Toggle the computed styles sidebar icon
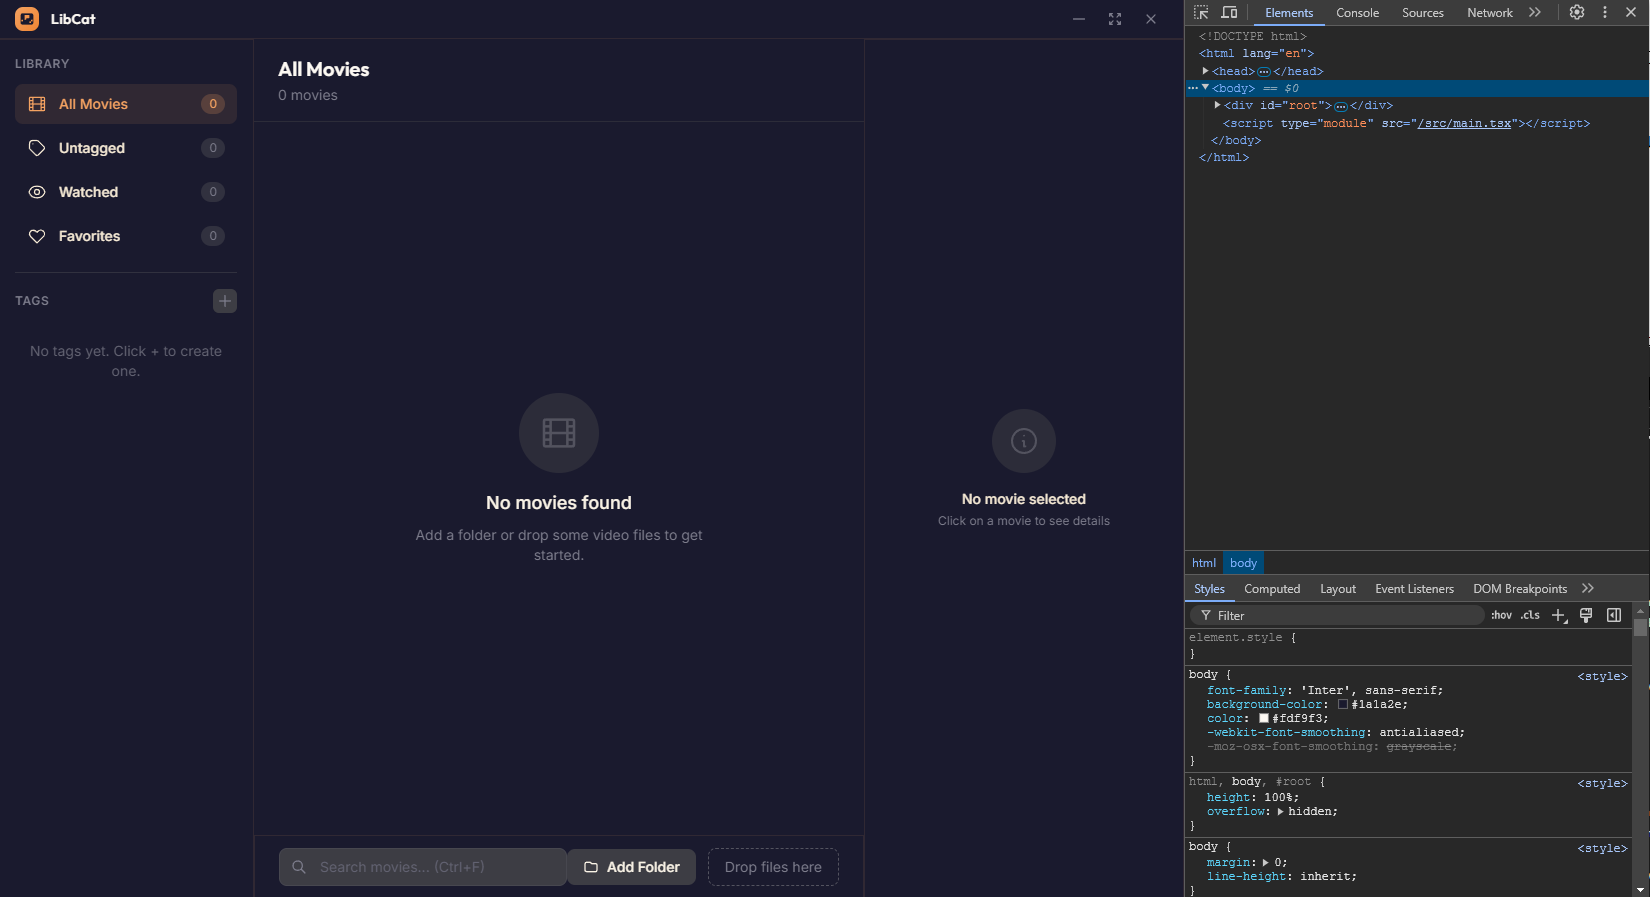 [1614, 616]
